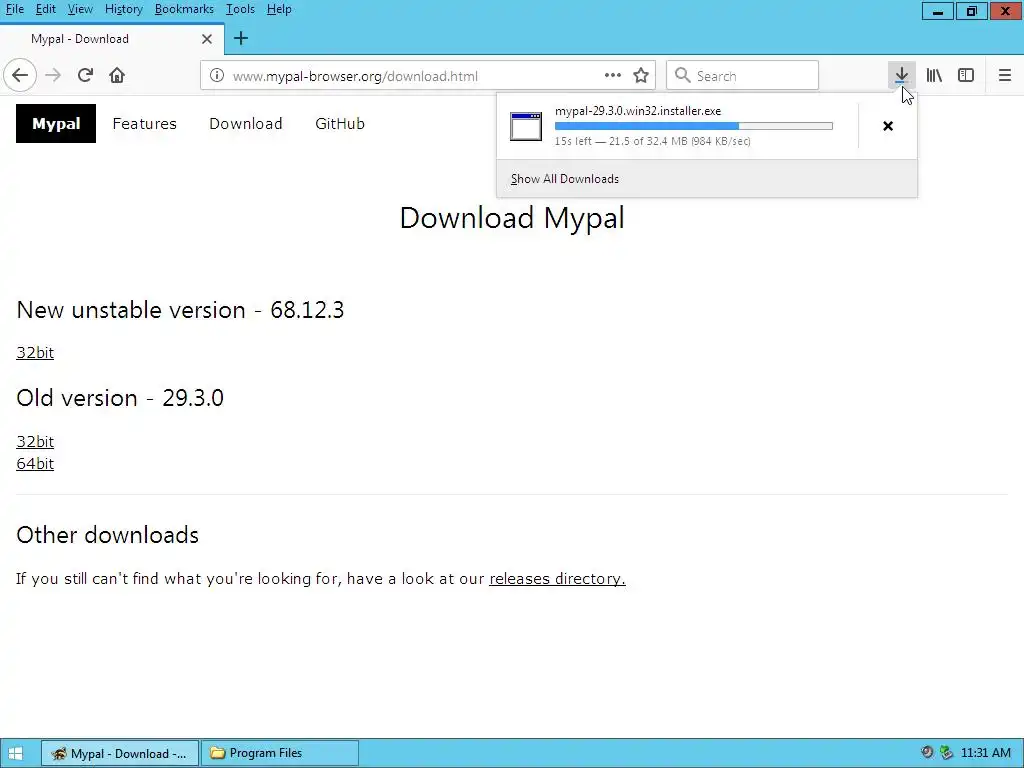
Task: Open the Bookmarks menu
Action: click(x=184, y=9)
